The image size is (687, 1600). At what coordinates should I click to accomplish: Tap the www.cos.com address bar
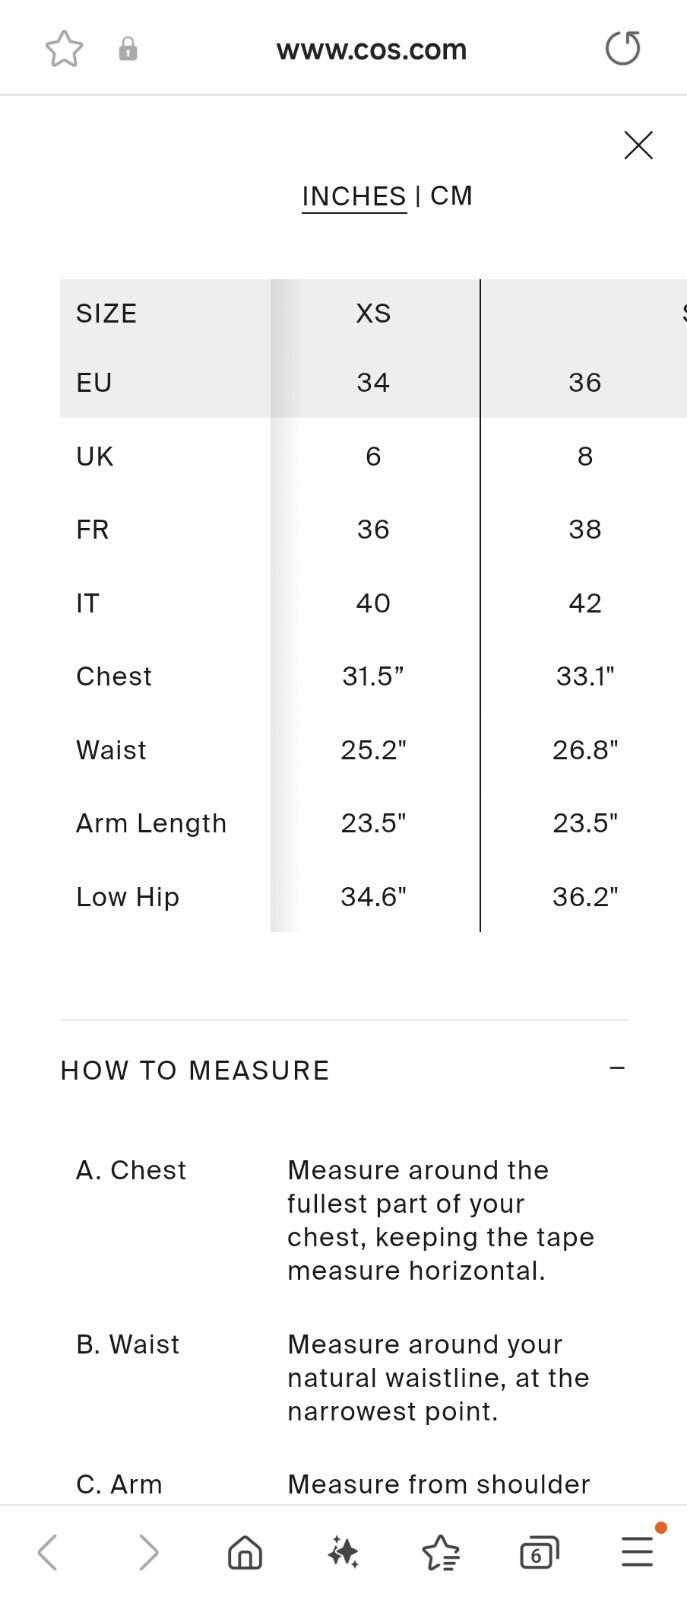(x=371, y=49)
